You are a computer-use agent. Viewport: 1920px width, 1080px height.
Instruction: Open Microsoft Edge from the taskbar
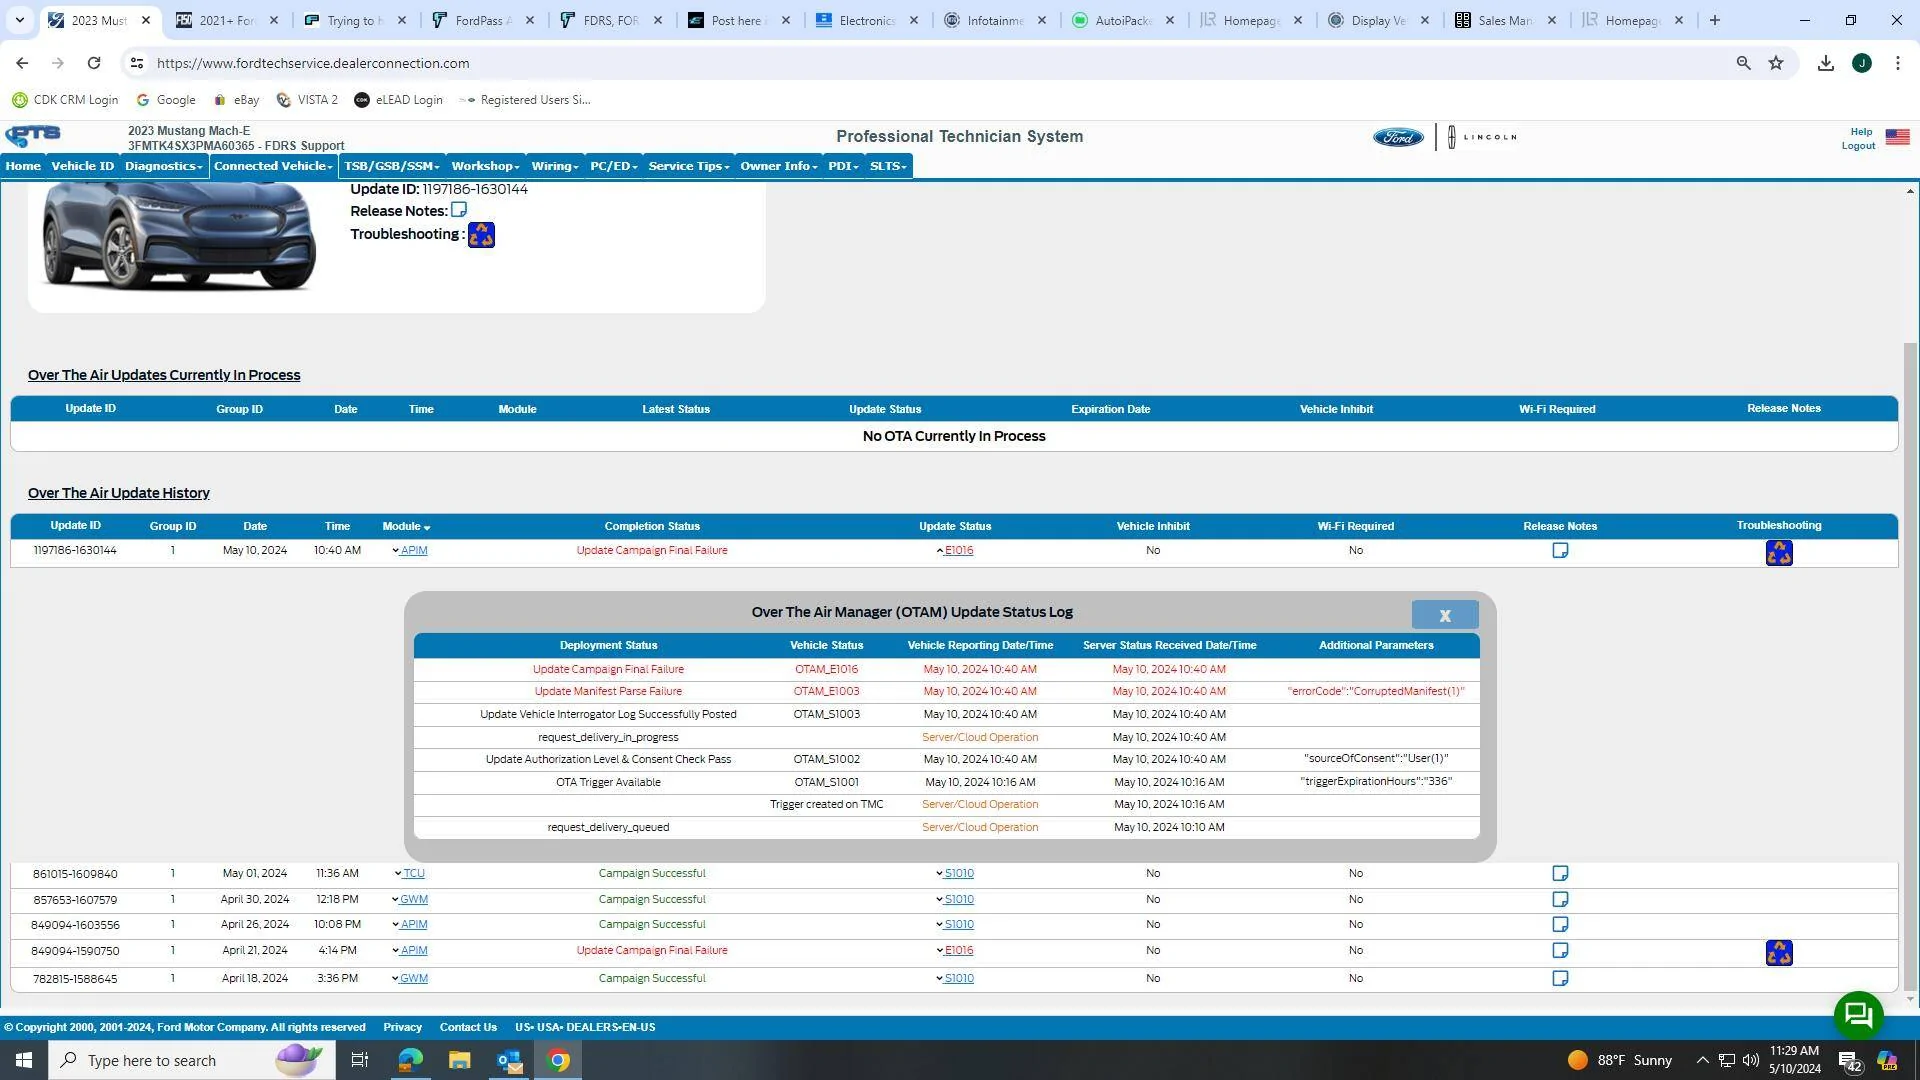pyautogui.click(x=410, y=1060)
